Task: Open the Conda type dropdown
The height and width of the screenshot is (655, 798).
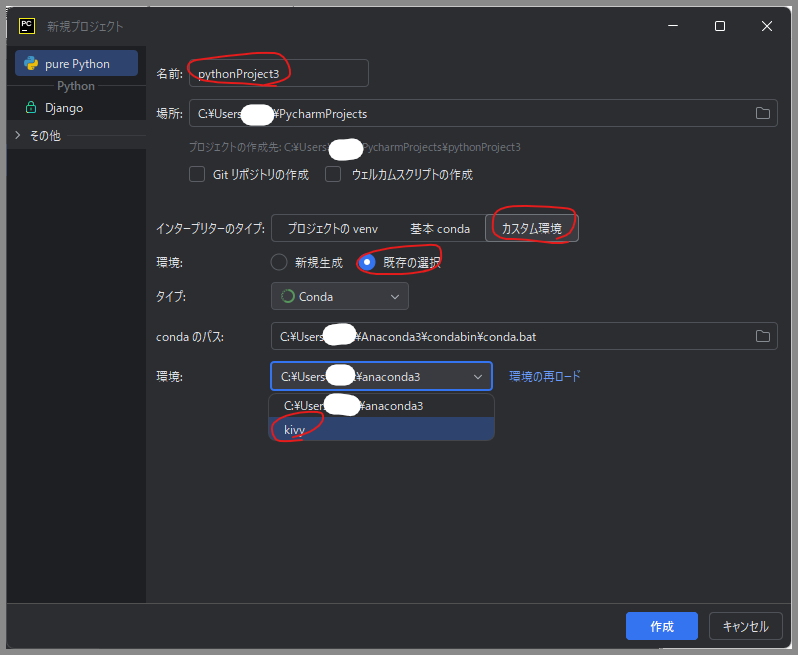Action: pos(339,296)
